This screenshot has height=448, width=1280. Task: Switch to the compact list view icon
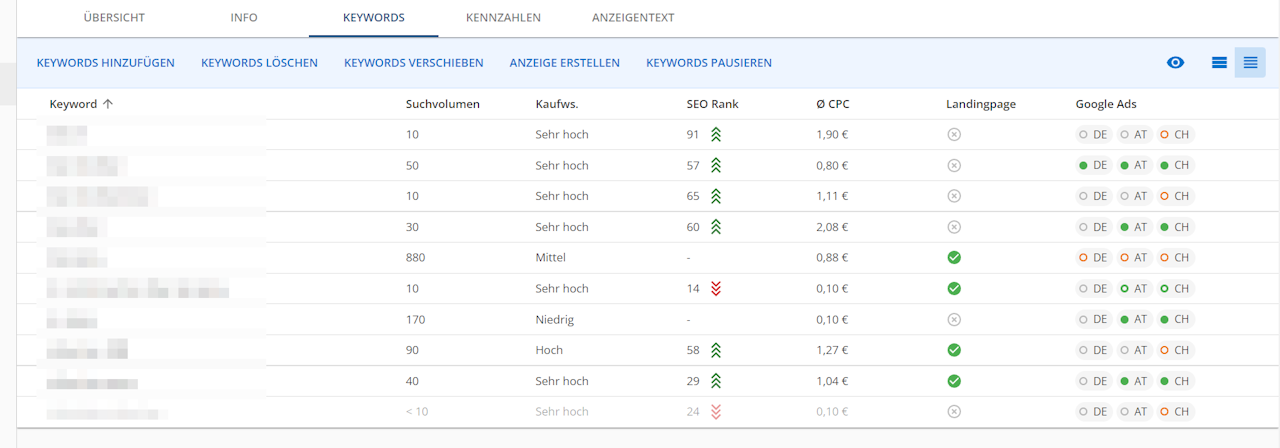[x=1219, y=63]
